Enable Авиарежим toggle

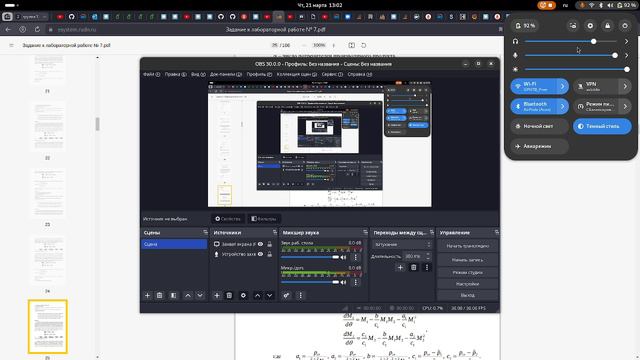tap(540, 146)
